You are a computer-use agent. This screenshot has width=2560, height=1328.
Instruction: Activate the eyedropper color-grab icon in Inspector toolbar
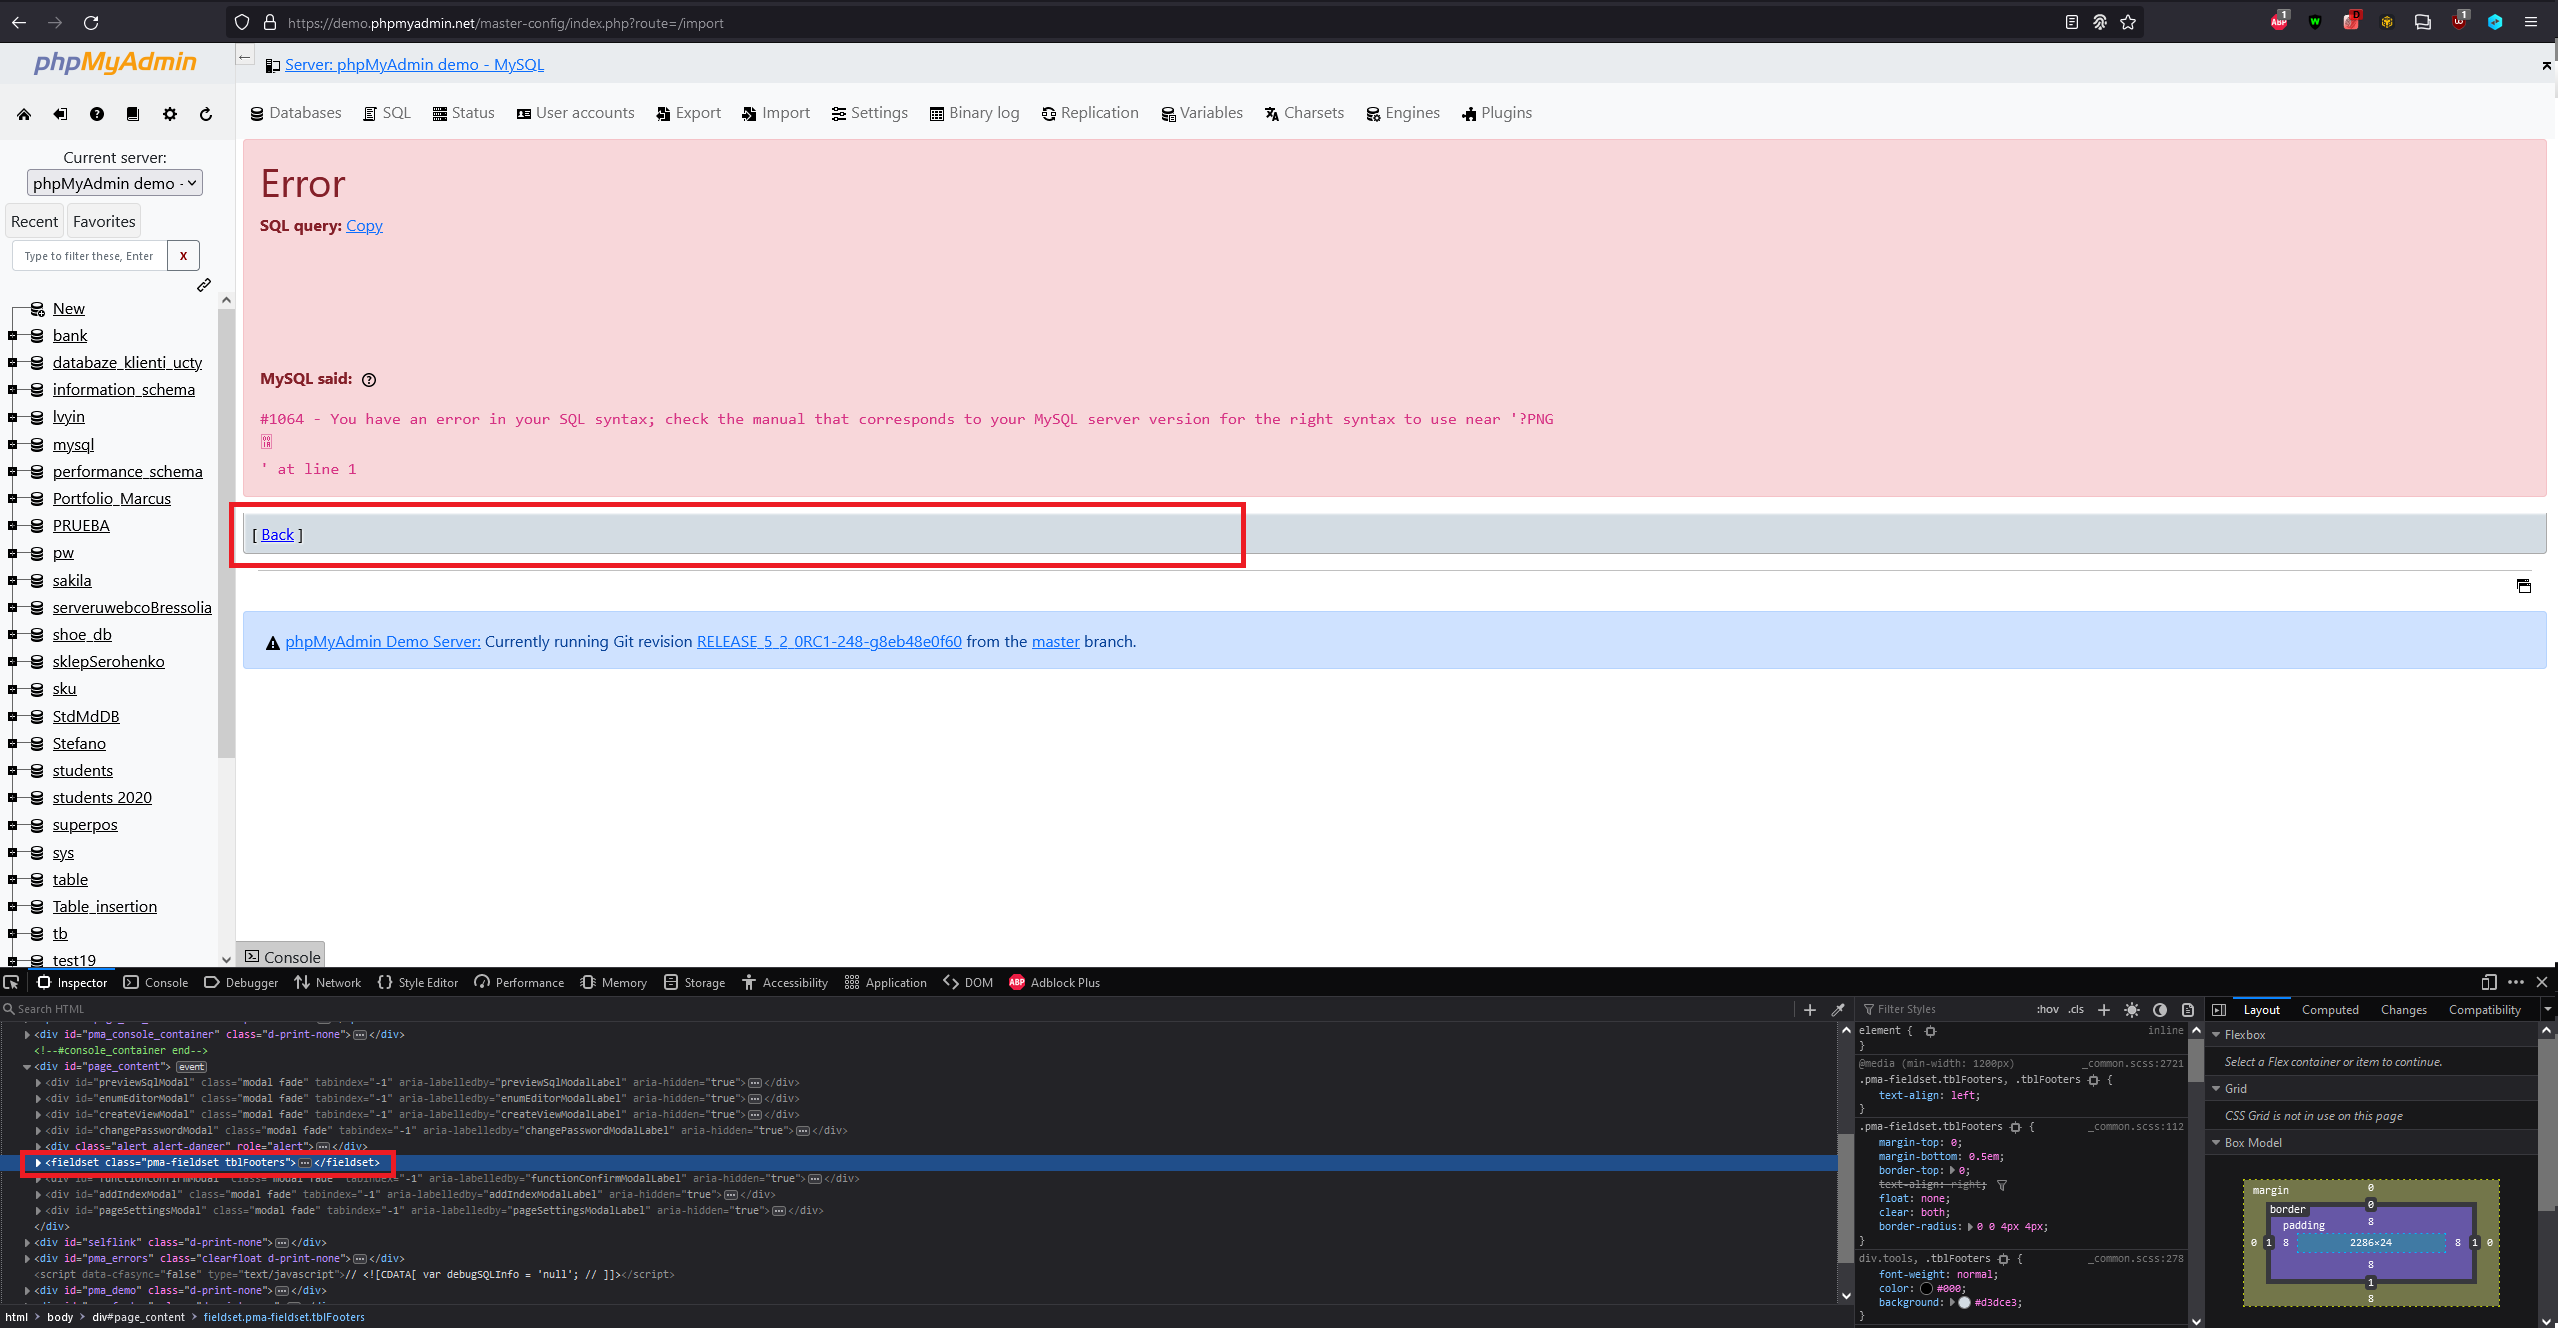click(1838, 1009)
